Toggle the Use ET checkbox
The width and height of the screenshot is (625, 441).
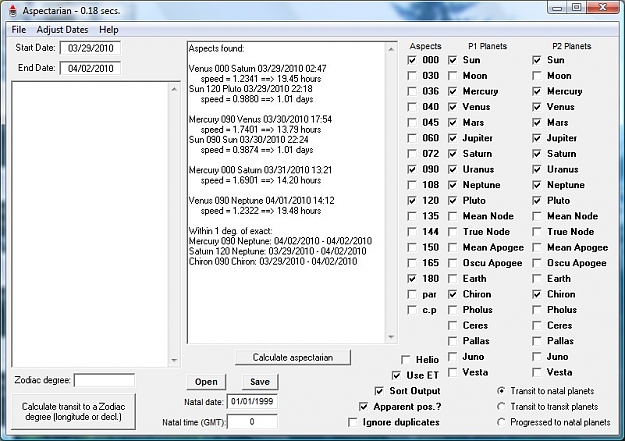coord(396,376)
